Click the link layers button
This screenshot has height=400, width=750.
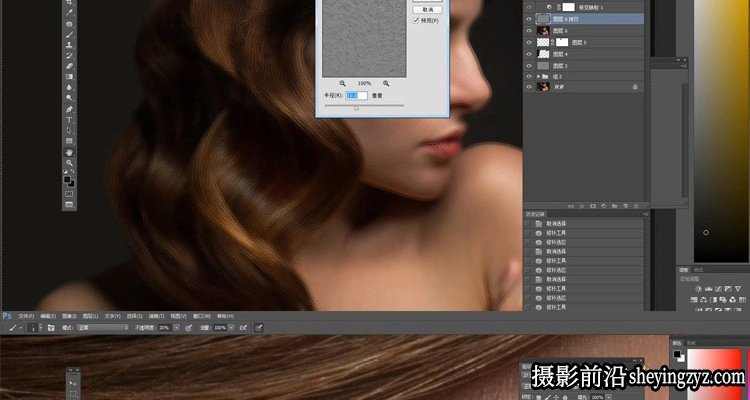tap(571, 206)
